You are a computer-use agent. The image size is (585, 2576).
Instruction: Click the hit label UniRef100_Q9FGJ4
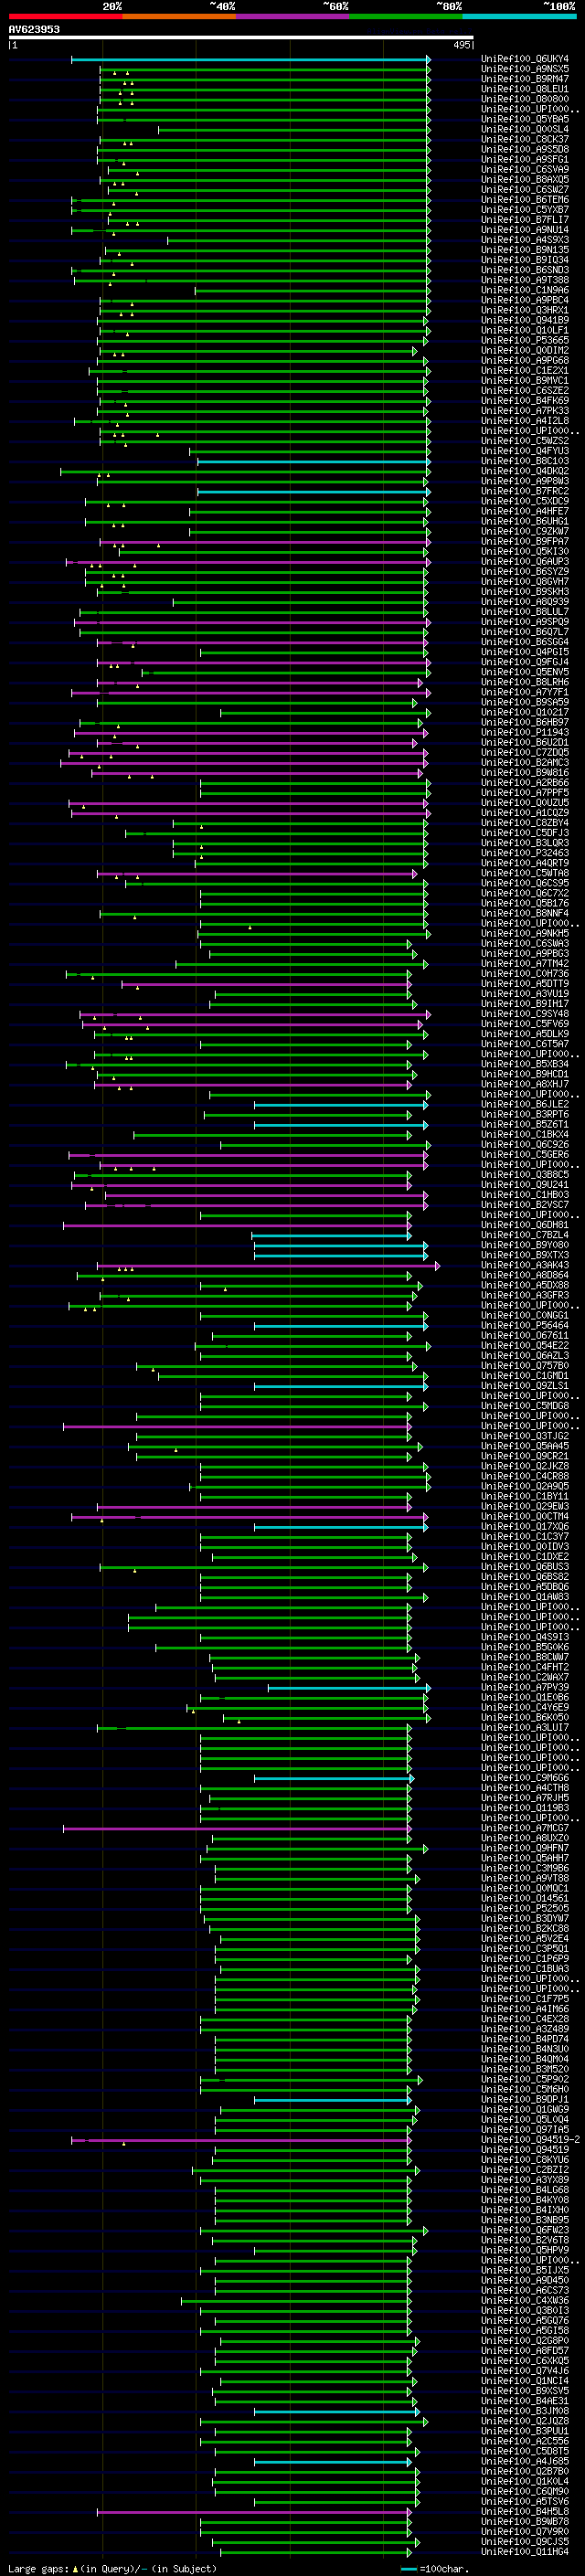(525, 662)
